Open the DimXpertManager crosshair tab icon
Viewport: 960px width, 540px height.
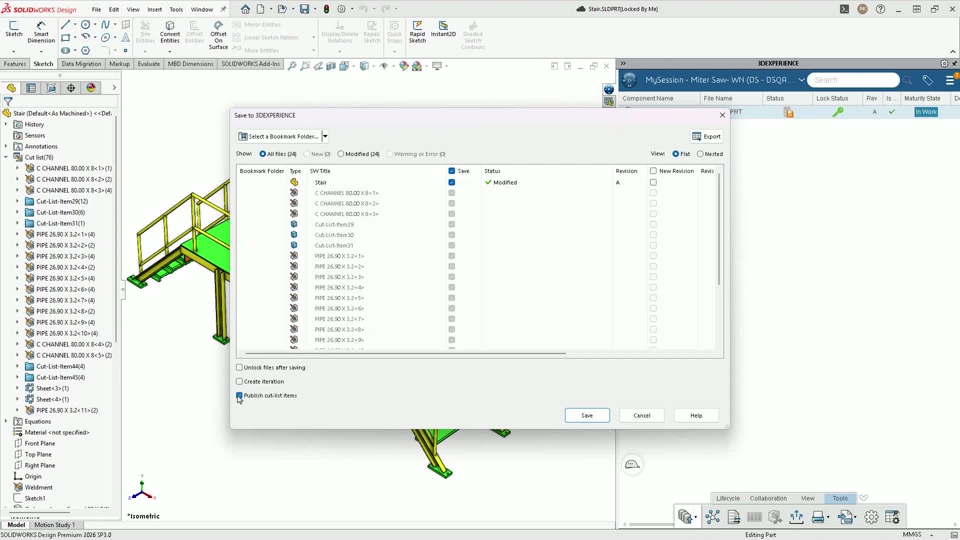[x=71, y=88]
